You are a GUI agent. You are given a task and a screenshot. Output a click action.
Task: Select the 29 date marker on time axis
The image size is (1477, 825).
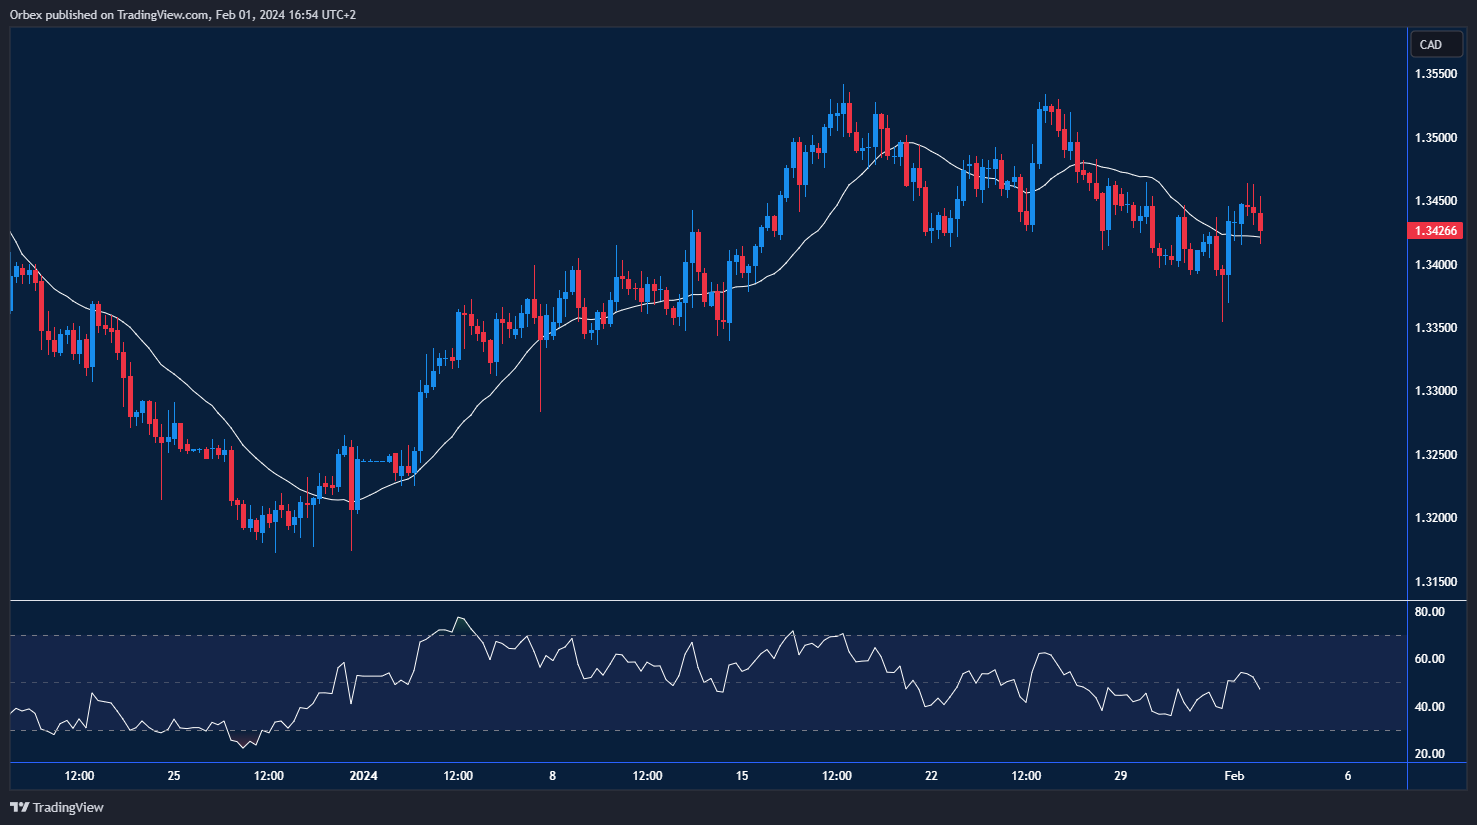tap(1120, 776)
